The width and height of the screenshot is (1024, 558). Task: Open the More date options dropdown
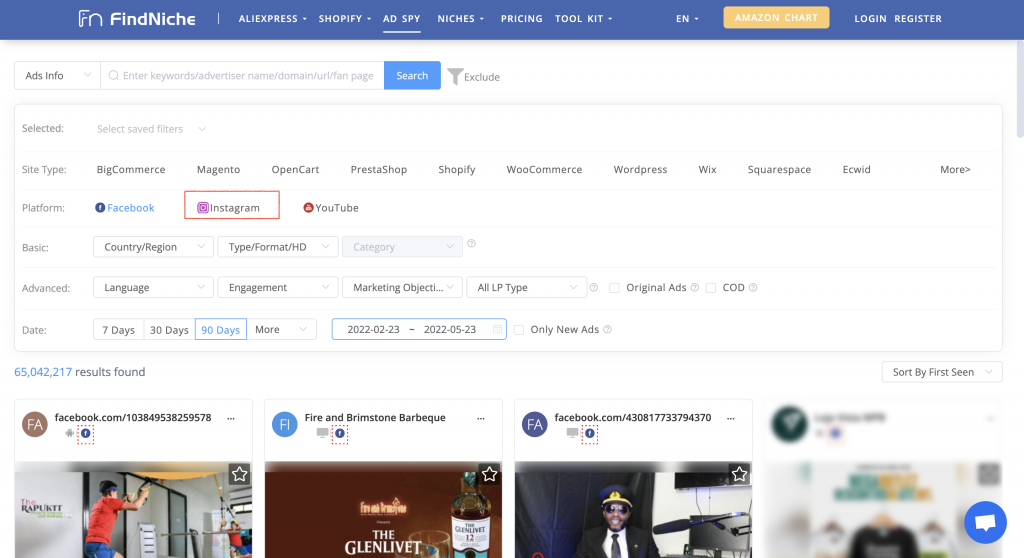point(281,329)
